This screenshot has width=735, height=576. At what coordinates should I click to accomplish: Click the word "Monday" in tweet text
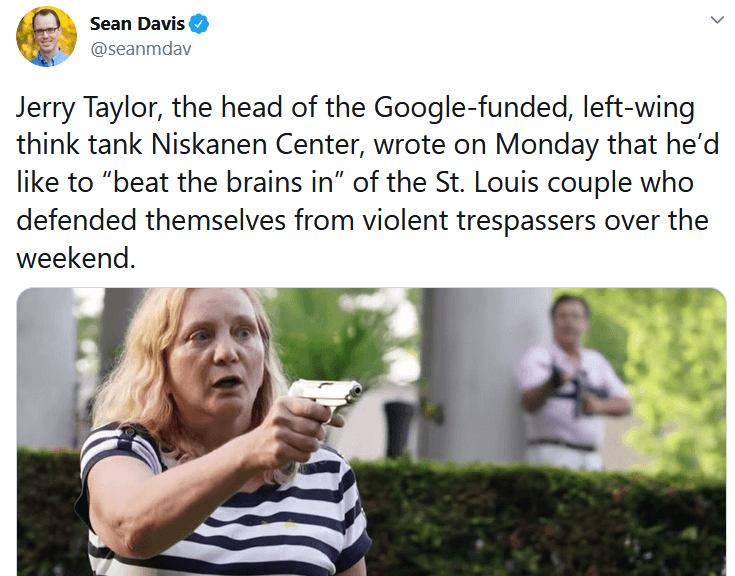pyautogui.click(x=547, y=144)
